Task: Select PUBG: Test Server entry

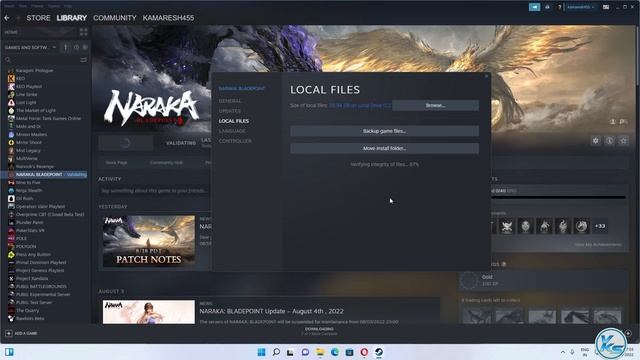Action: click(34, 302)
